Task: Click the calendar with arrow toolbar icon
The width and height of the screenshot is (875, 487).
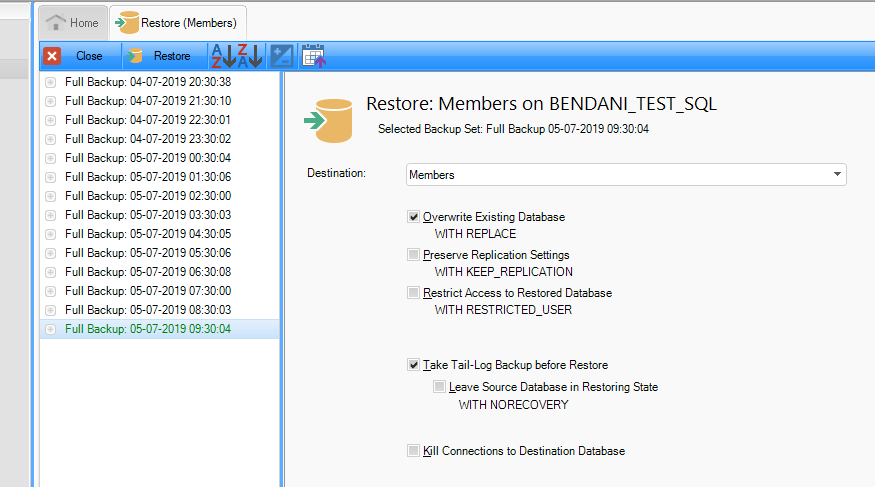Action: point(314,56)
